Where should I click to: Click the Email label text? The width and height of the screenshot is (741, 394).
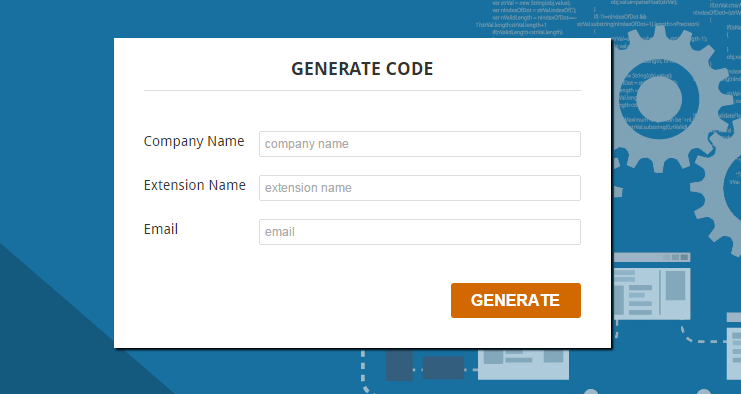(x=161, y=229)
